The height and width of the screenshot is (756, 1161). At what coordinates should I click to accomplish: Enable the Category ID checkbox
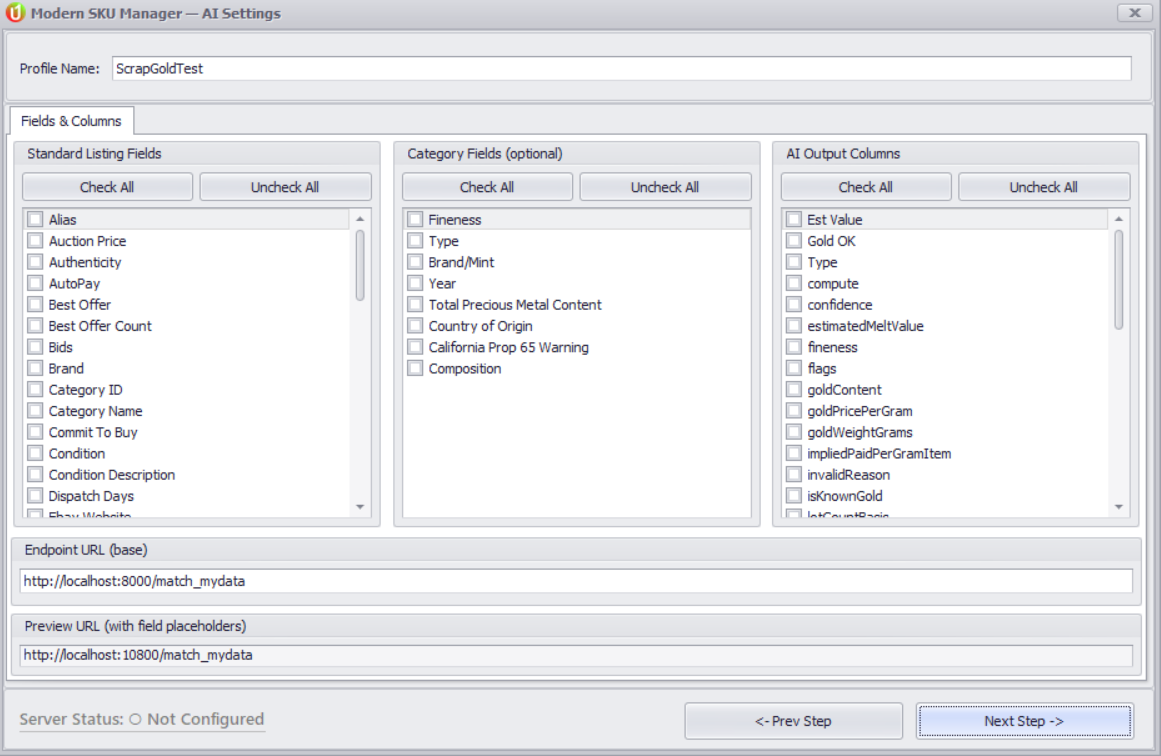(36, 389)
